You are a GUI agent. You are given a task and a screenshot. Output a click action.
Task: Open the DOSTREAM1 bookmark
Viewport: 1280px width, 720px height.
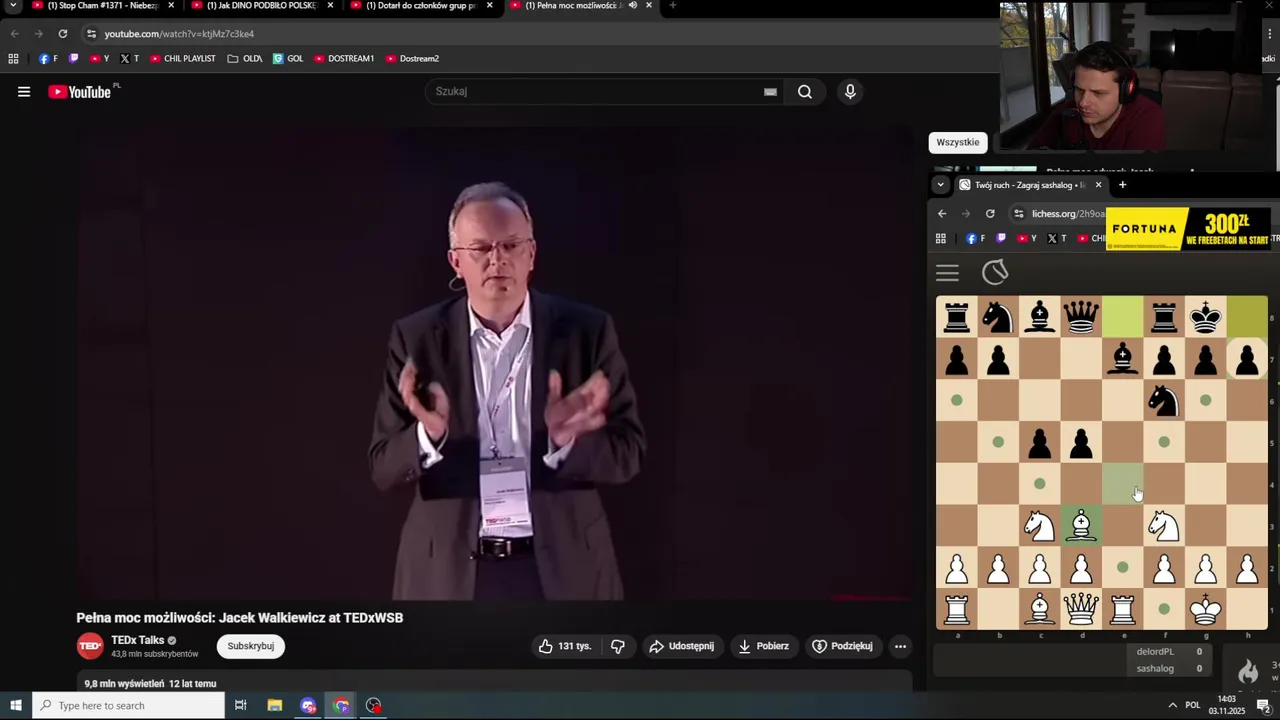(344, 59)
